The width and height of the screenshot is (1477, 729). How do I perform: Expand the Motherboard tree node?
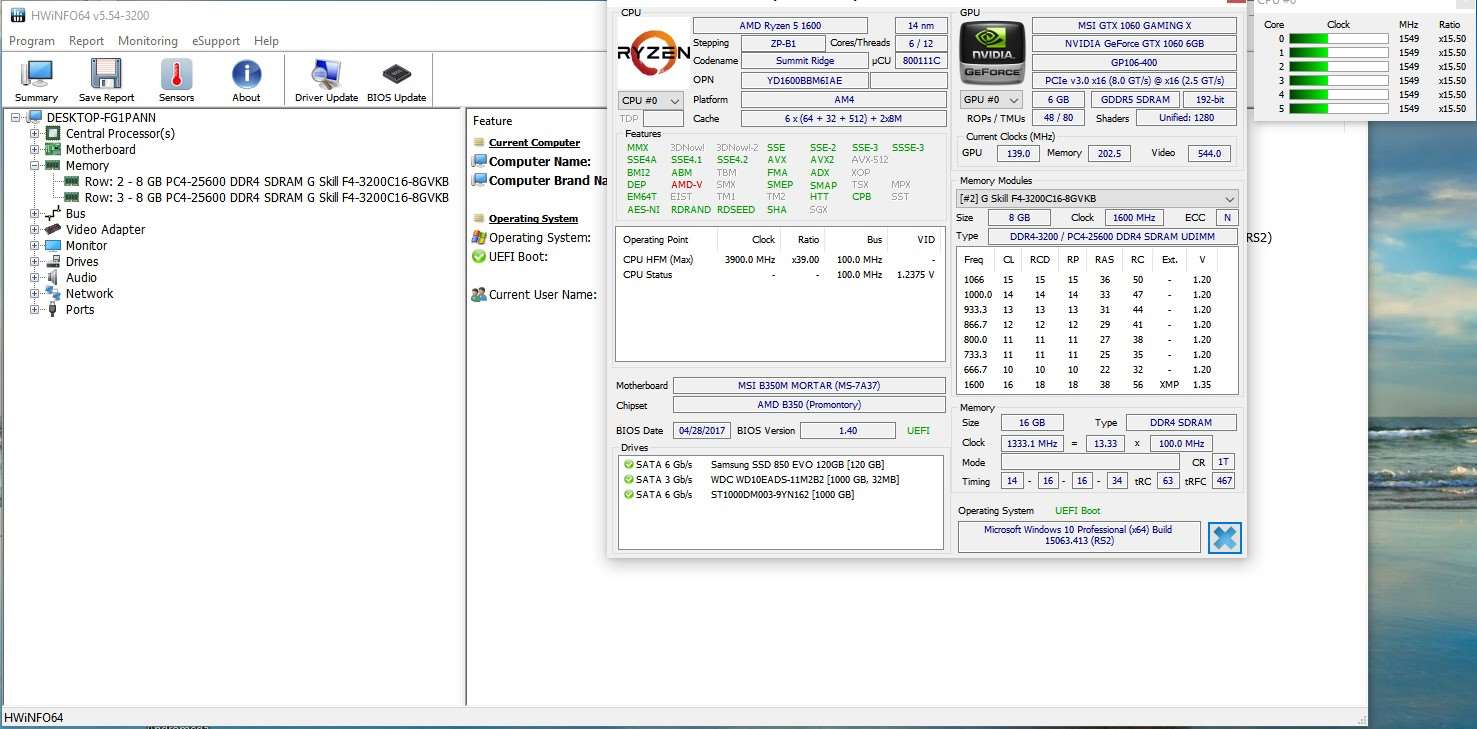point(35,149)
